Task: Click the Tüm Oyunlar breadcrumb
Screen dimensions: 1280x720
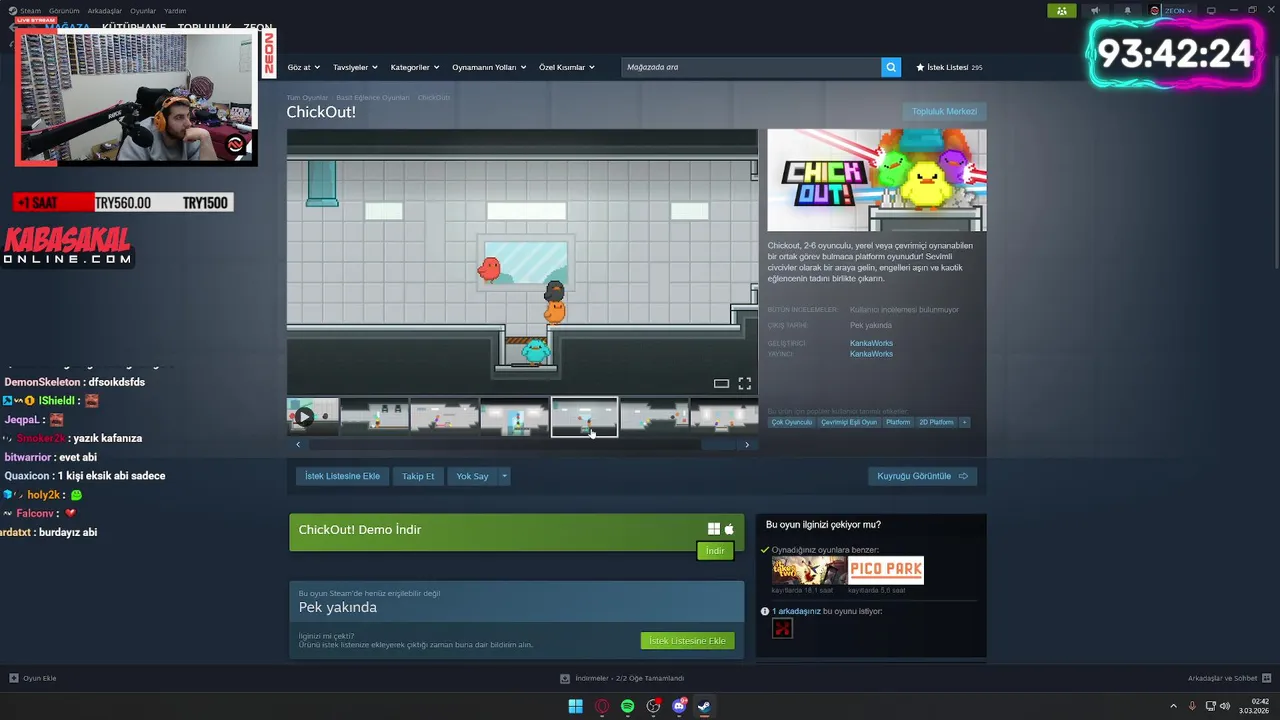Action: point(307,98)
